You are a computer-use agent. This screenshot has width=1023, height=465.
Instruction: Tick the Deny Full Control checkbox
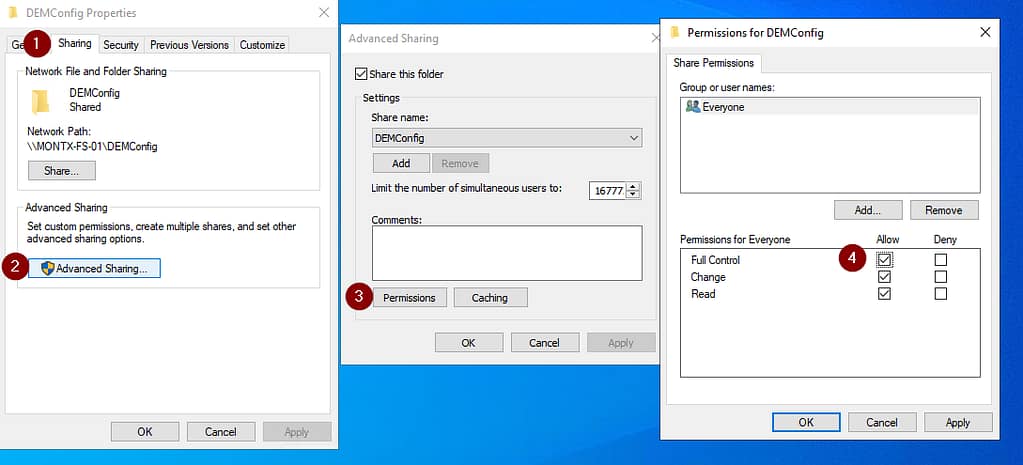pos(940,260)
